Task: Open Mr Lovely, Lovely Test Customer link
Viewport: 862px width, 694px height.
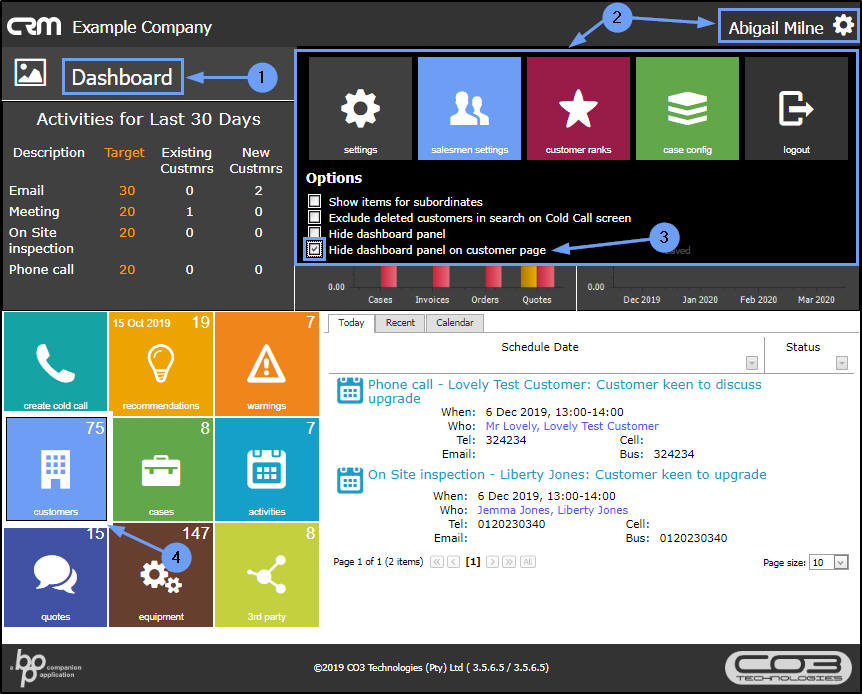Action: click(572, 426)
